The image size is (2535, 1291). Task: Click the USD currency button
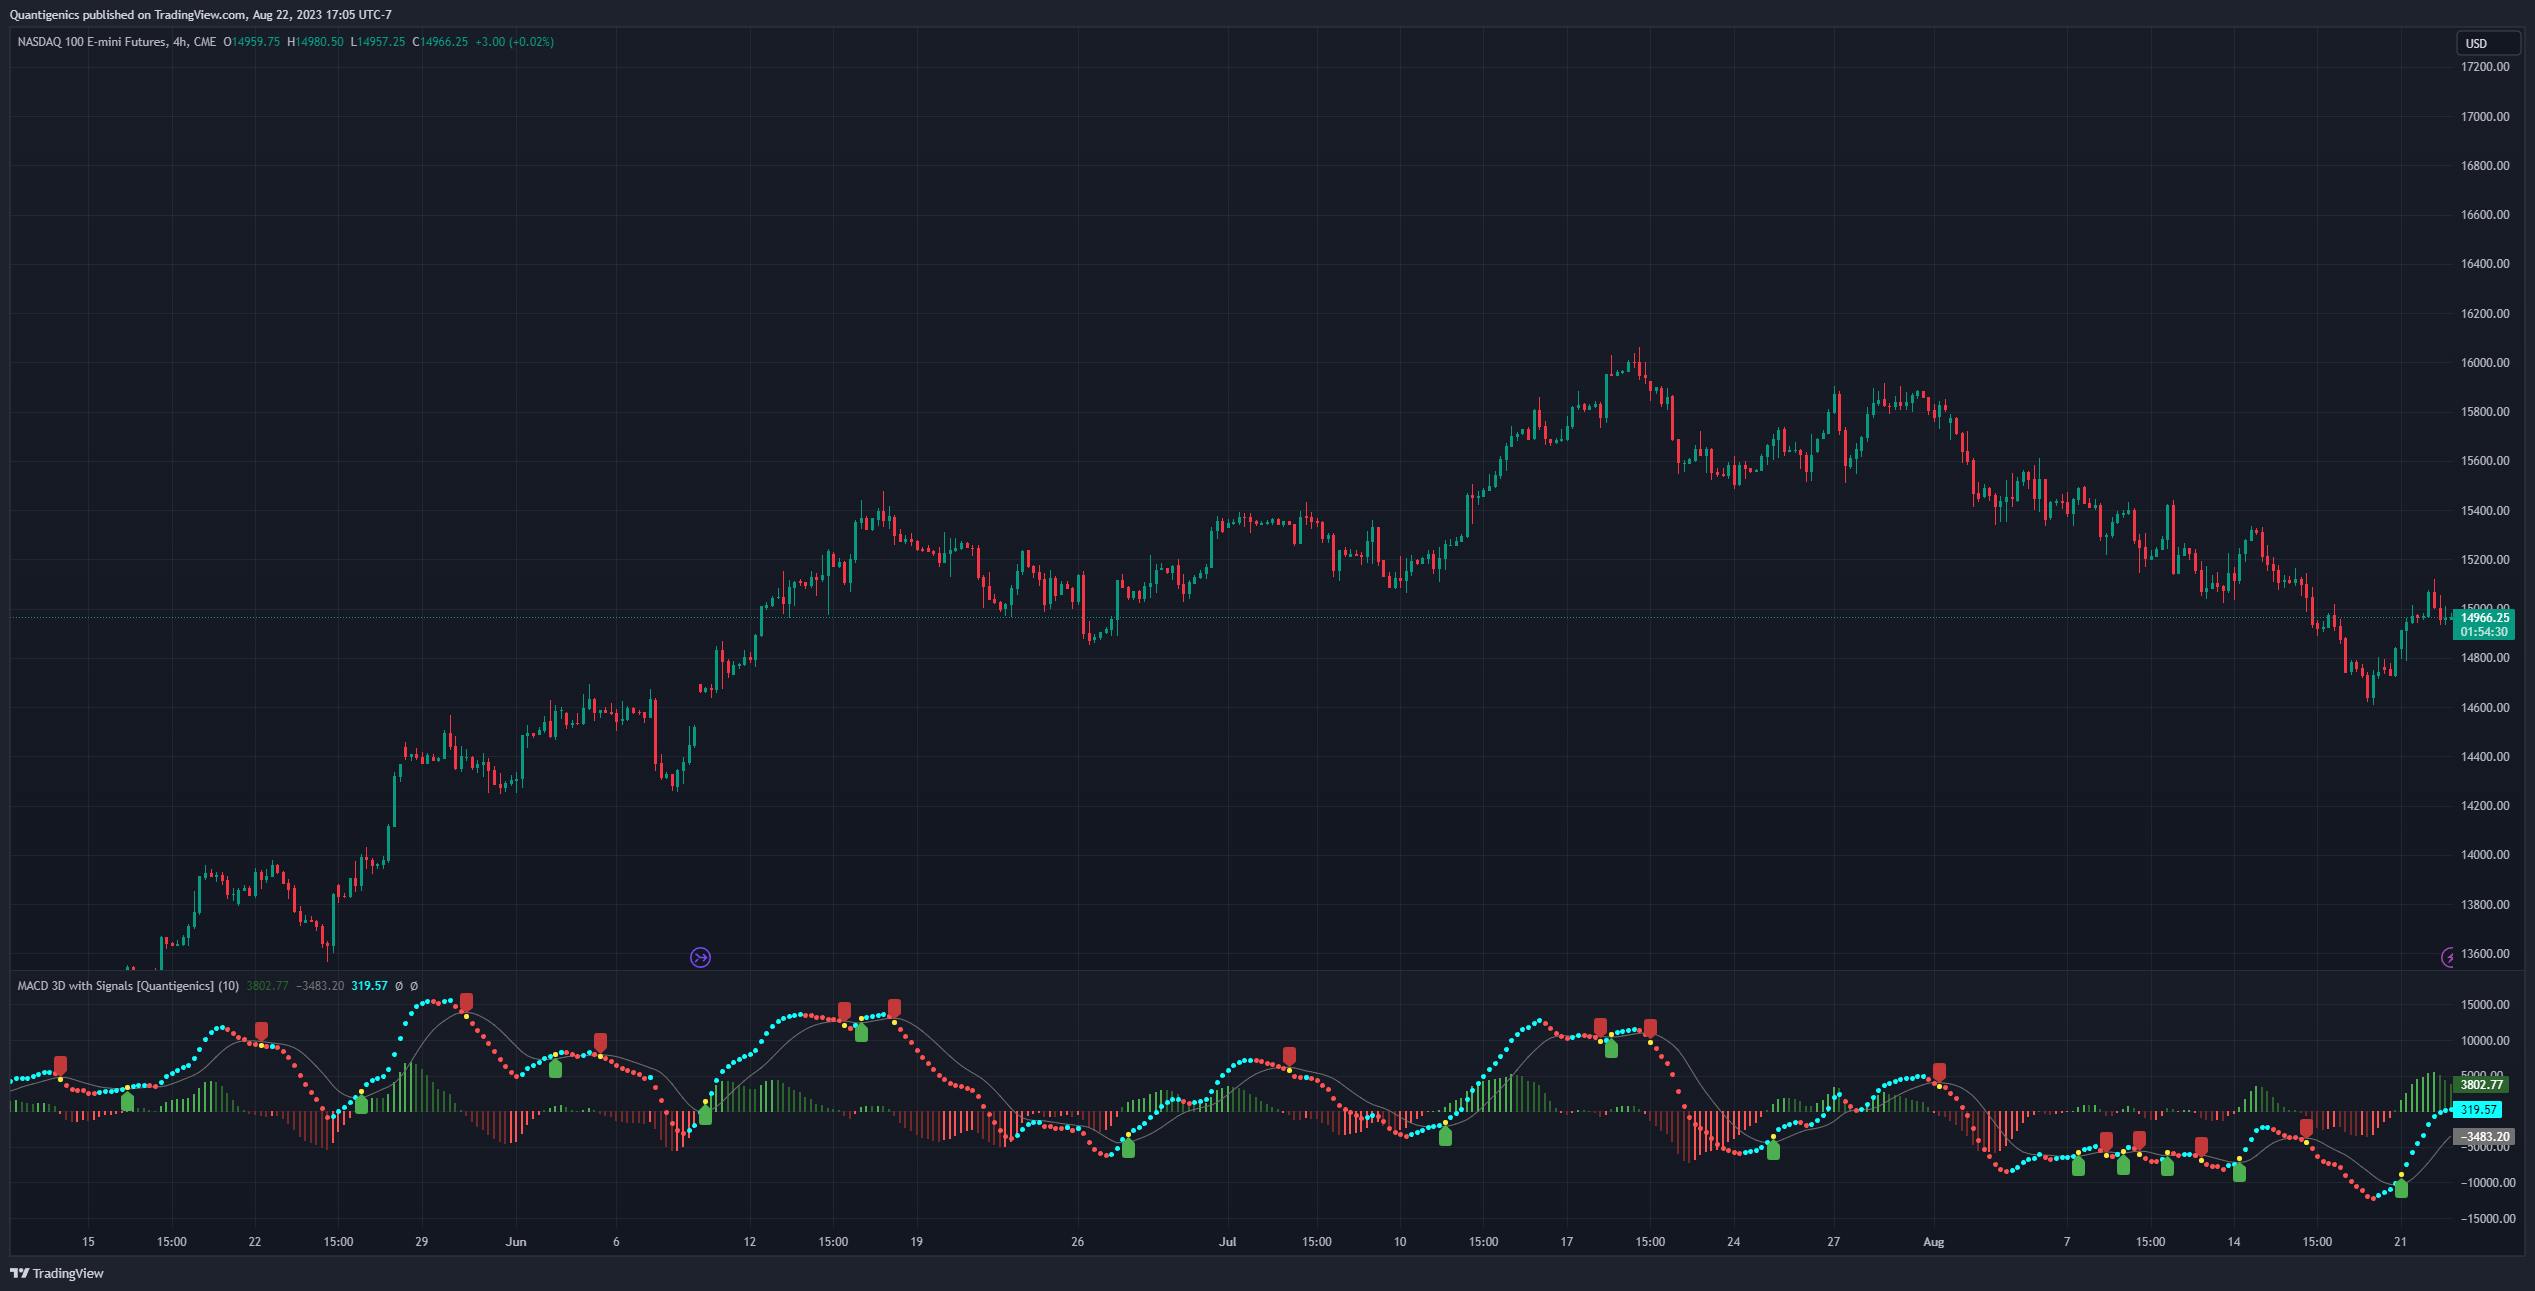(x=2487, y=43)
